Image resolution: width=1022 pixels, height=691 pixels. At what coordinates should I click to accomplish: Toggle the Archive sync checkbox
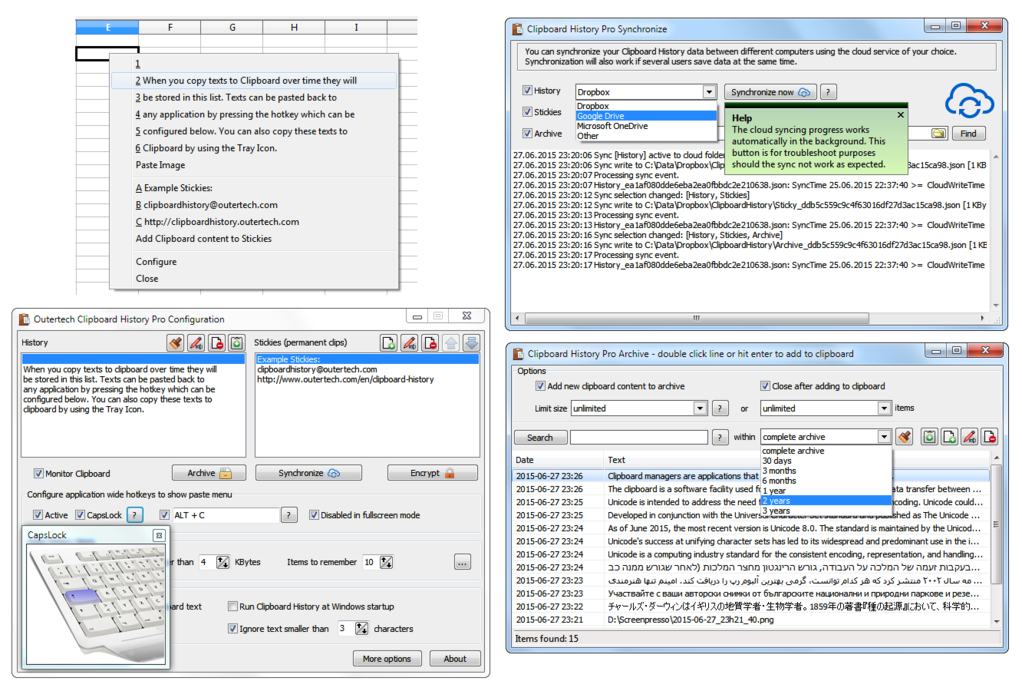(x=527, y=133)
